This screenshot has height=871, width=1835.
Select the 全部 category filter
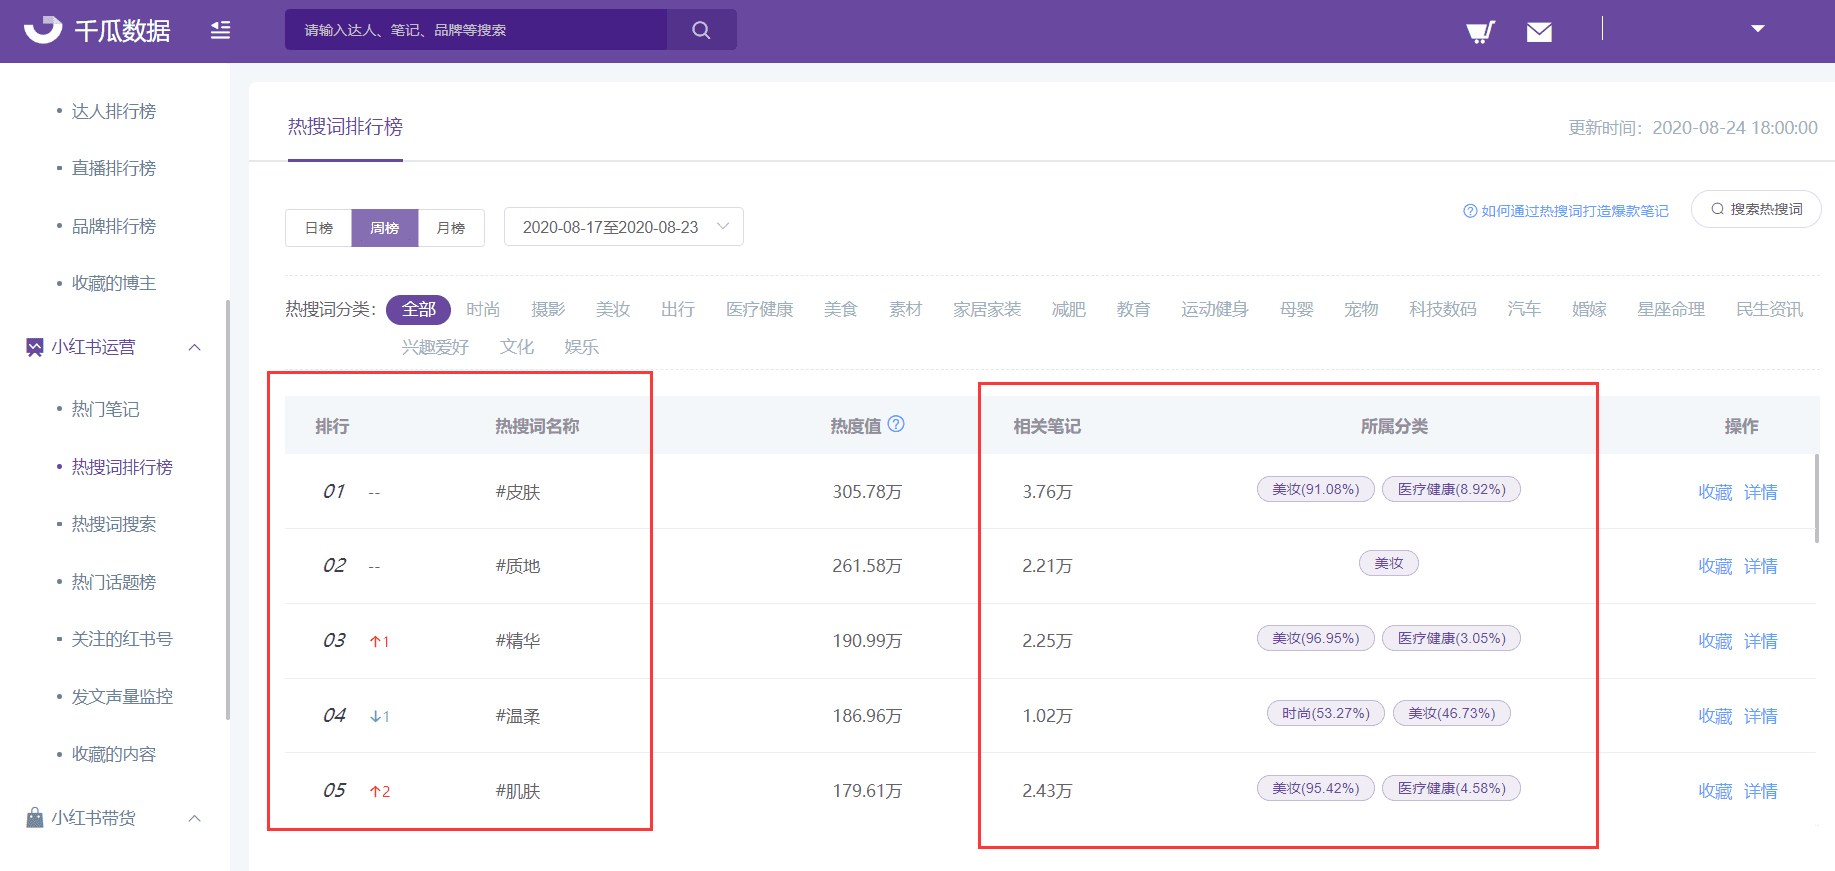pyautogui.click(x=418, y=310)
